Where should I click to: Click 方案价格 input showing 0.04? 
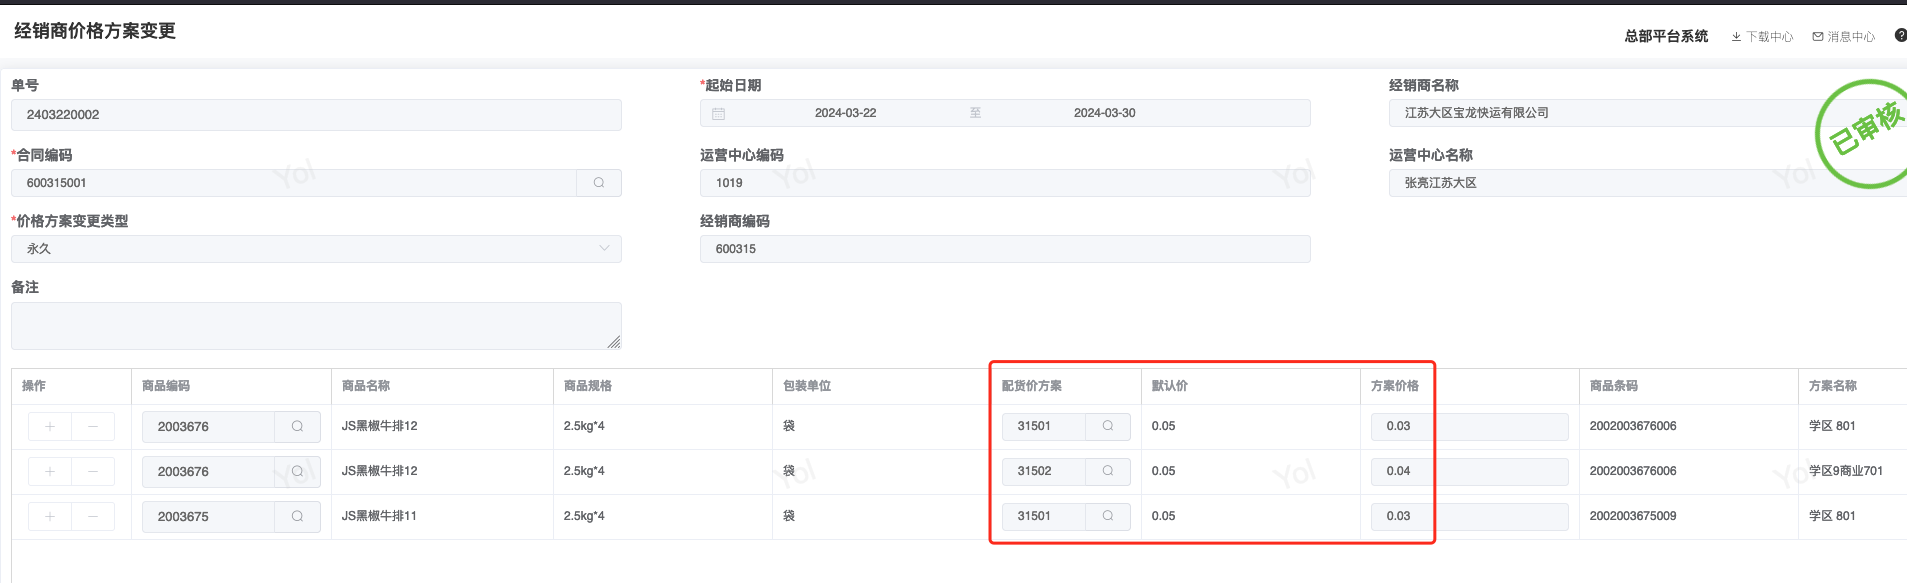tap(1468, 471)
